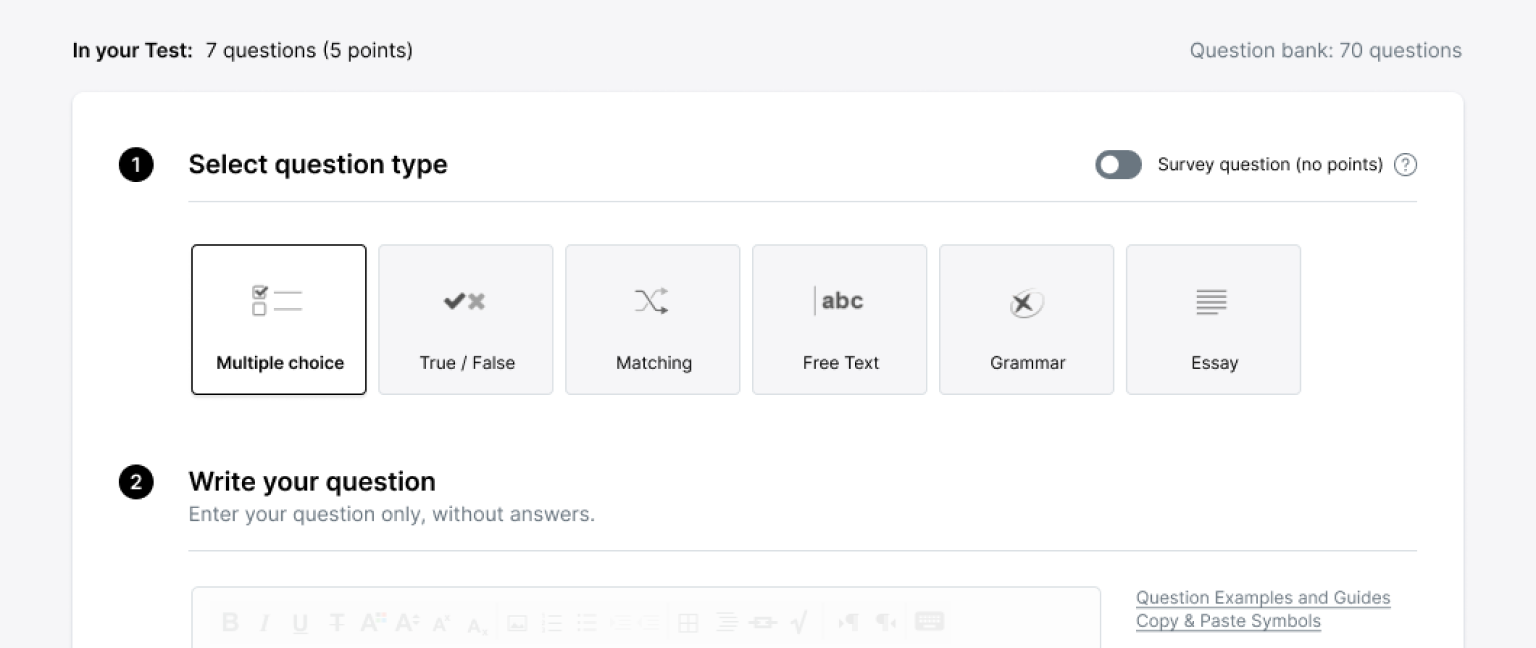Choose the Grammar question type
This screenshot has width=1536, height=648.
point(1027,320)
